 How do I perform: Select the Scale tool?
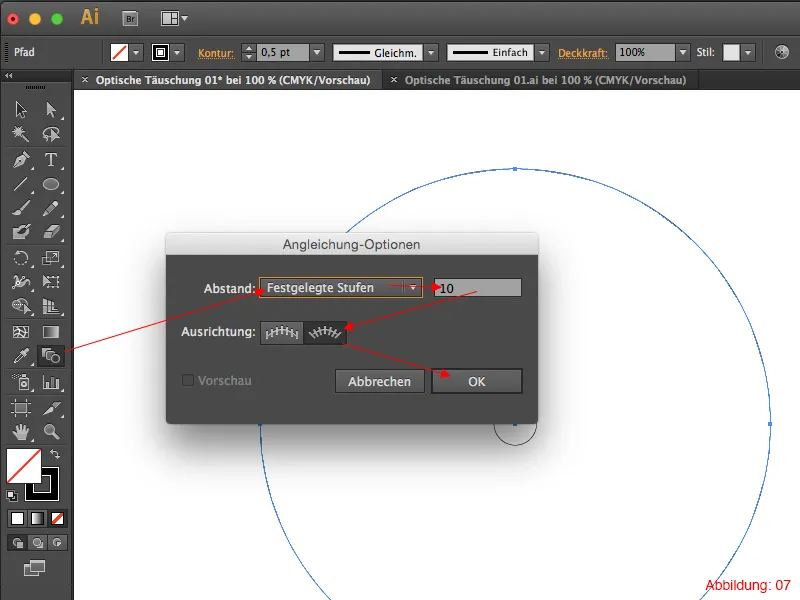click(x=51, y=258)
